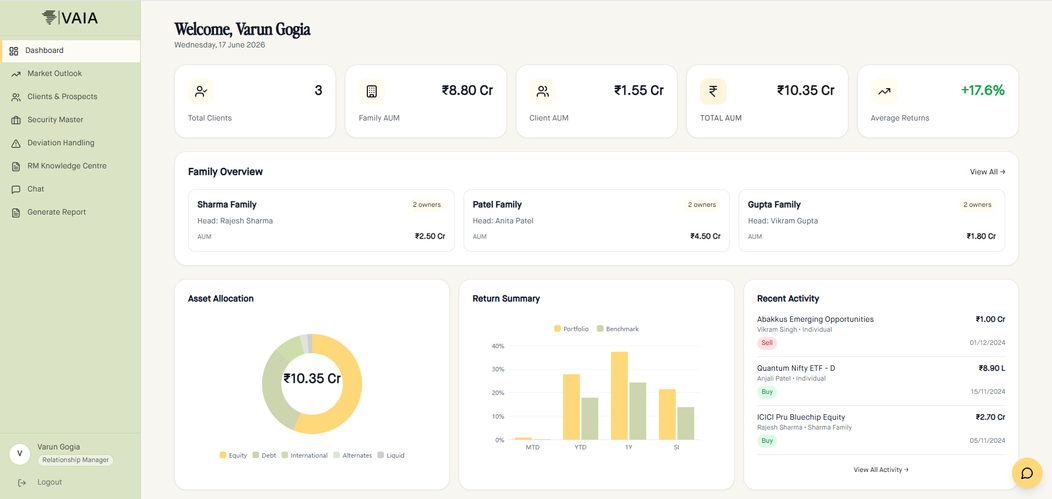The height and width of the screenshot is (499, 1052).
Task: Click View All in Family Overview
Action: click(987, 172)
